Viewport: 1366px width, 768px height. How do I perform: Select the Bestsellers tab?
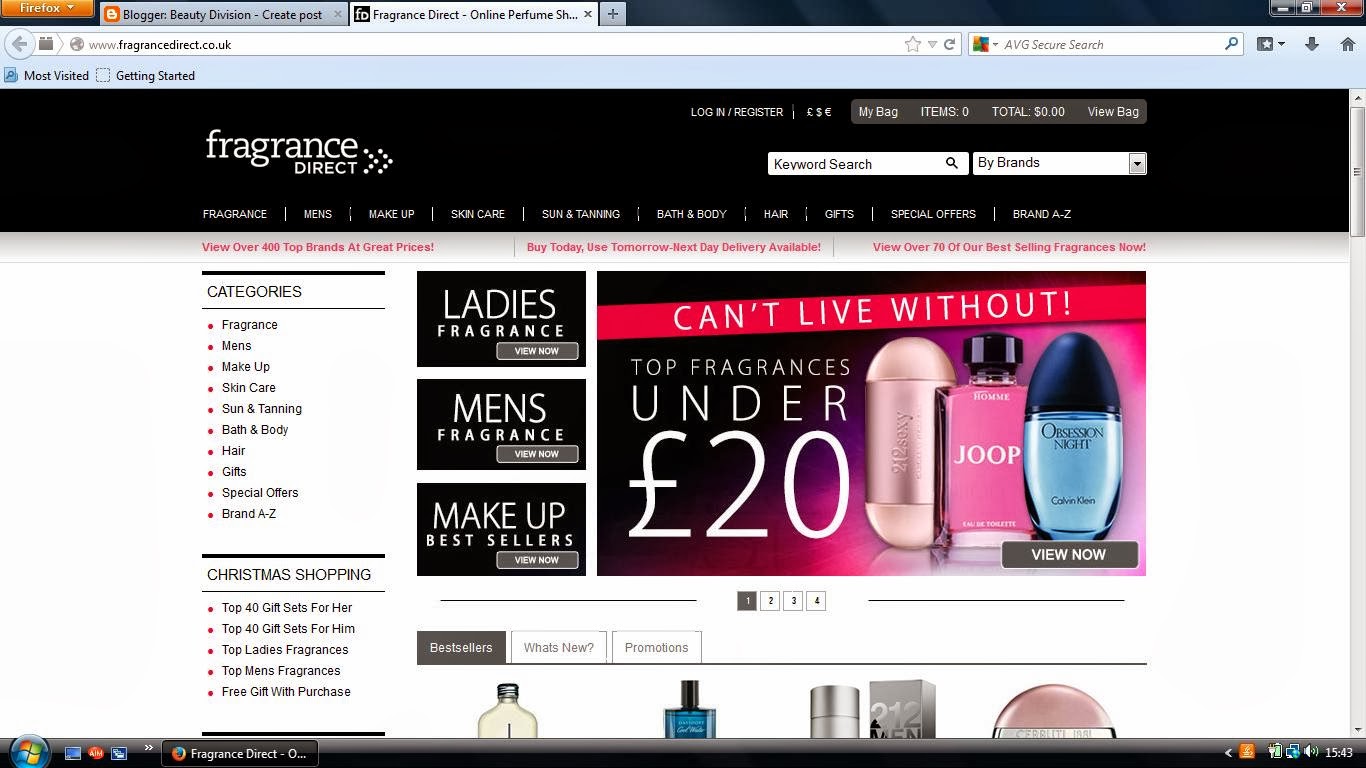tap(461, 647)
